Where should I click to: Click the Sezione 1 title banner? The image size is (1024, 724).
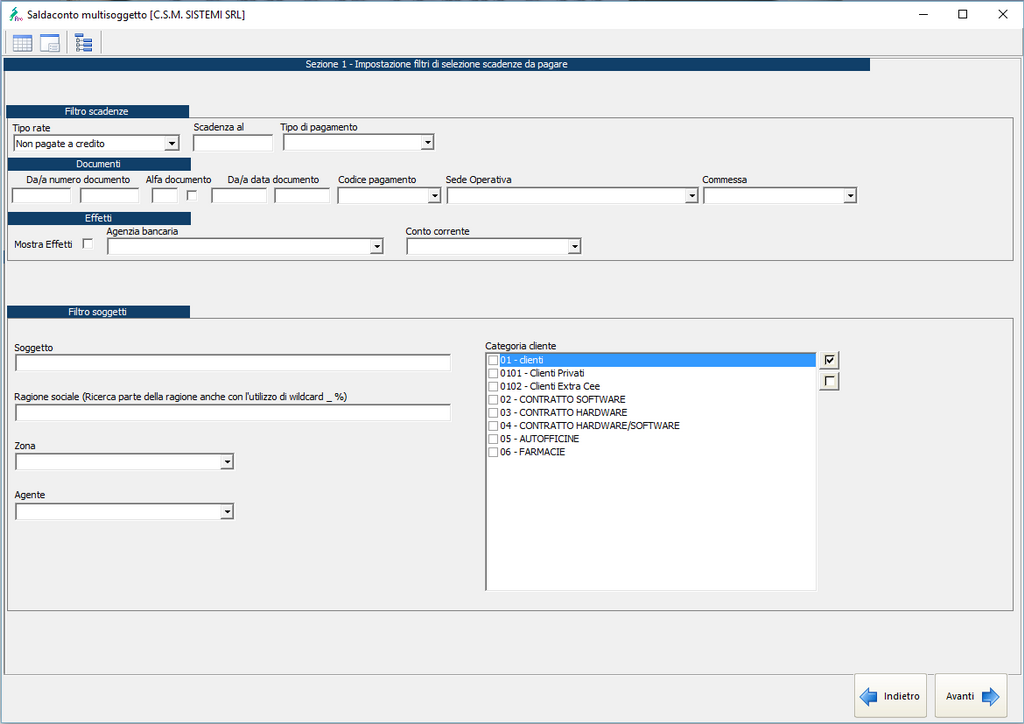pos(436,64)
